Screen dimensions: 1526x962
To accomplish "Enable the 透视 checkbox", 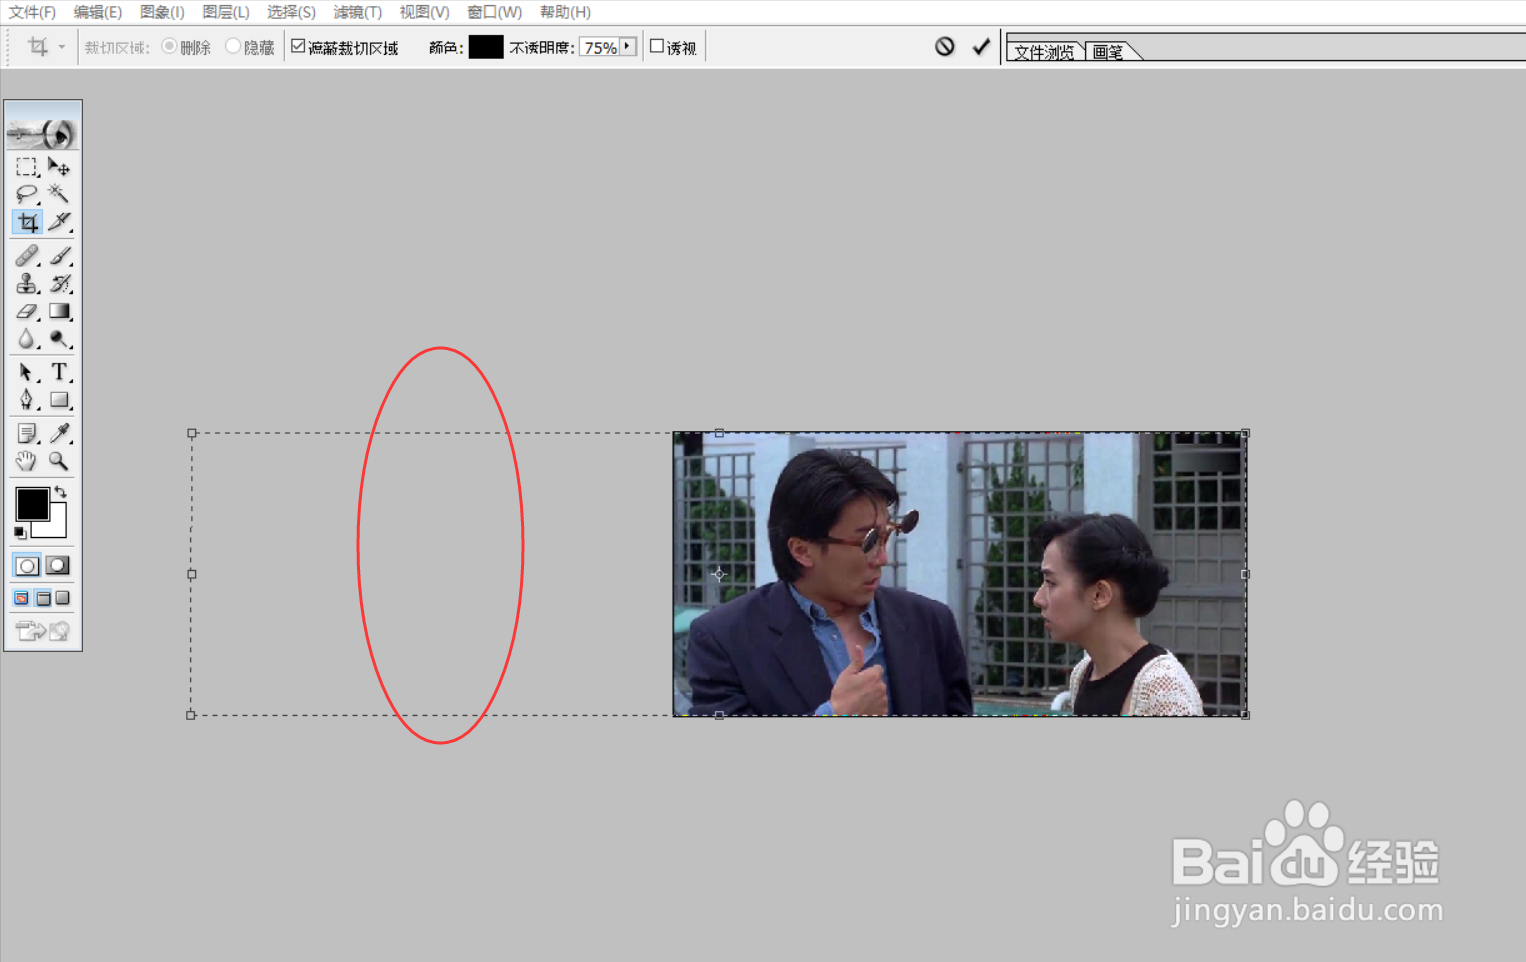I will point(657,46).
